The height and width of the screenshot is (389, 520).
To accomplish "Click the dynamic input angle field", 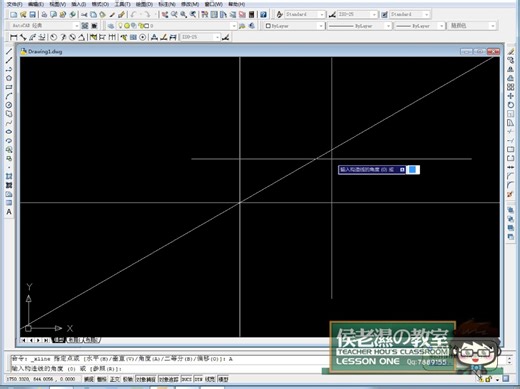I will 413,170.
